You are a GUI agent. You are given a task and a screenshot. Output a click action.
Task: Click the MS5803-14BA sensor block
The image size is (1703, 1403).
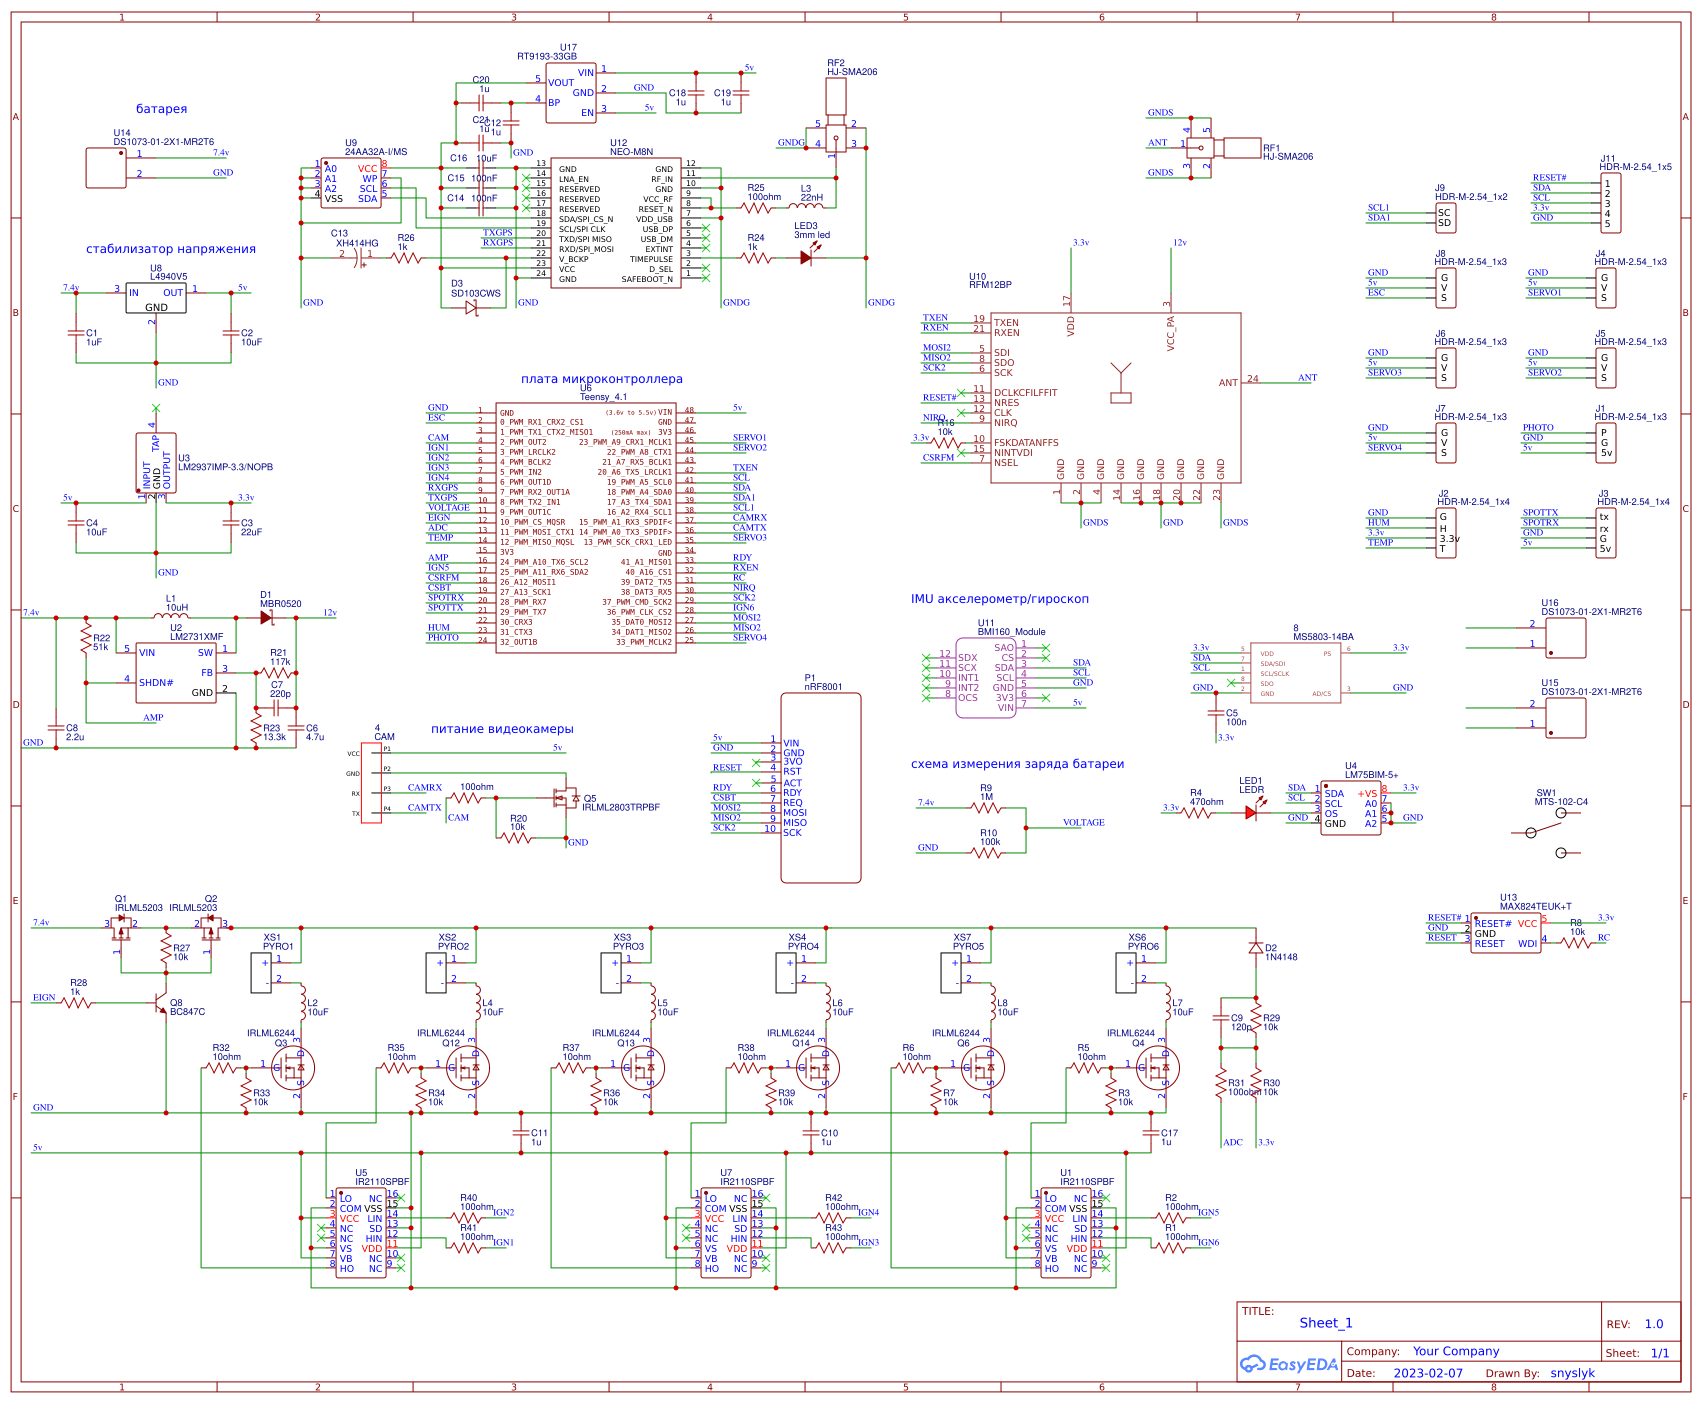pyautogui.click(x=1295, y=670)
